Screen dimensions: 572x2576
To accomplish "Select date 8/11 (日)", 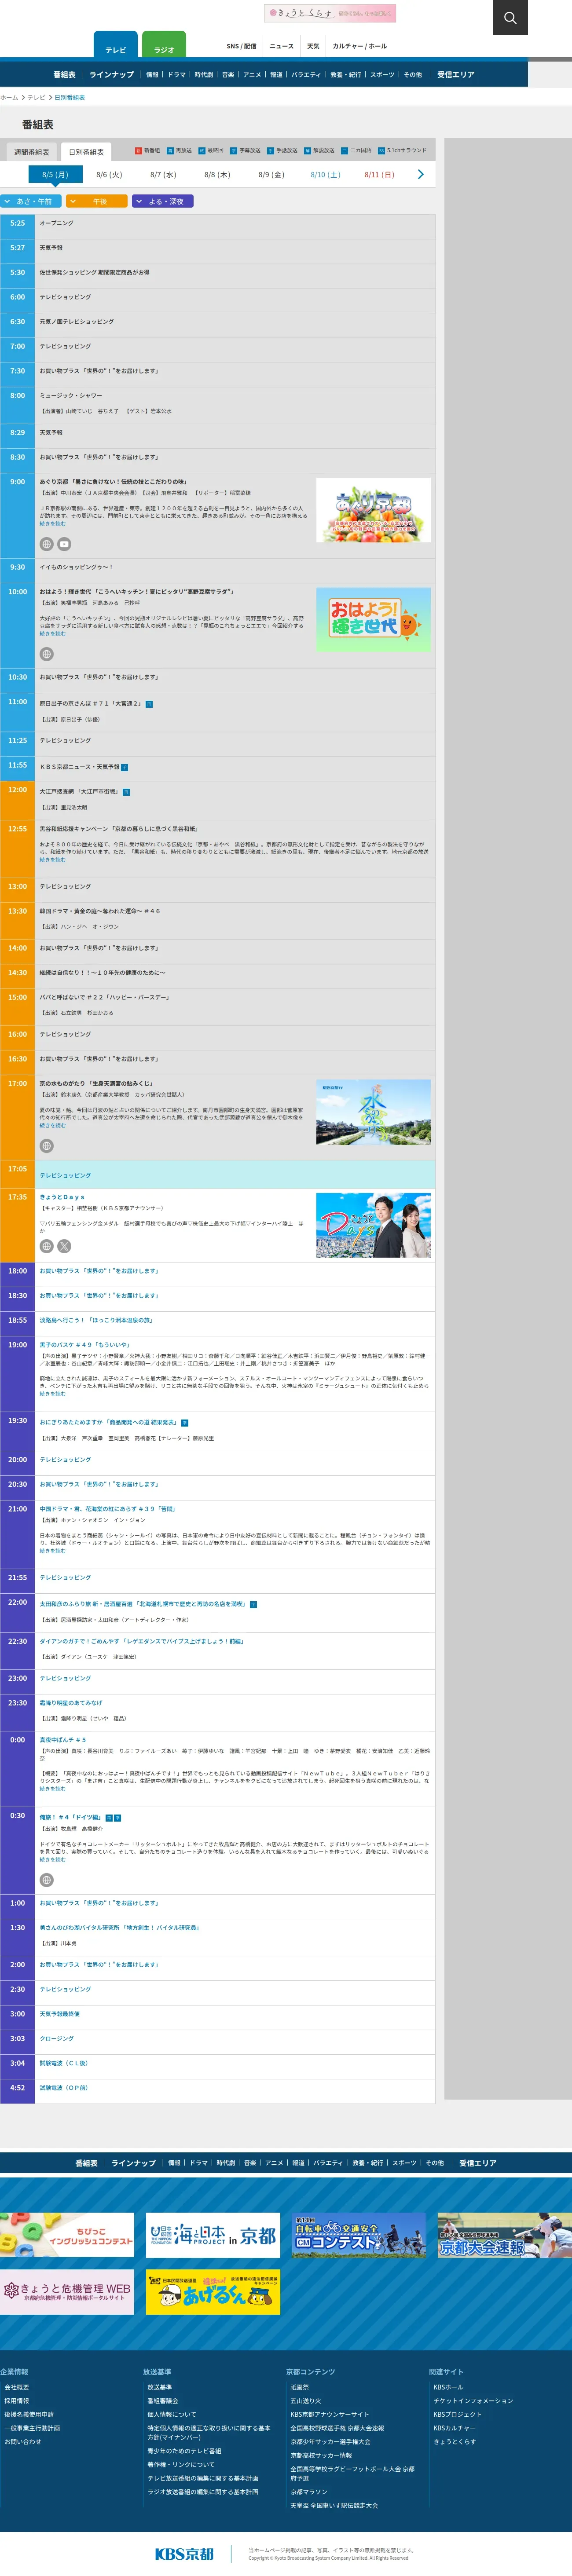I will click(379, 175).
